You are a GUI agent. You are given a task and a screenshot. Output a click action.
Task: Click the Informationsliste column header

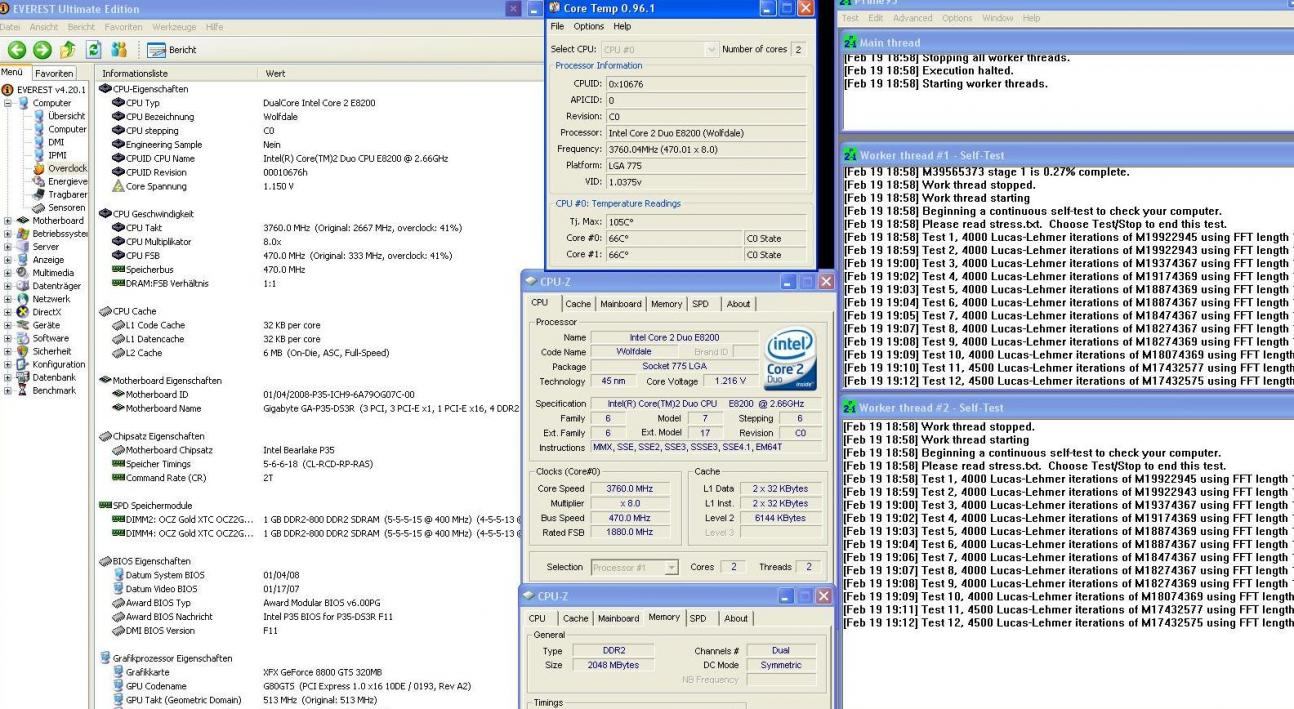point(176,73)
